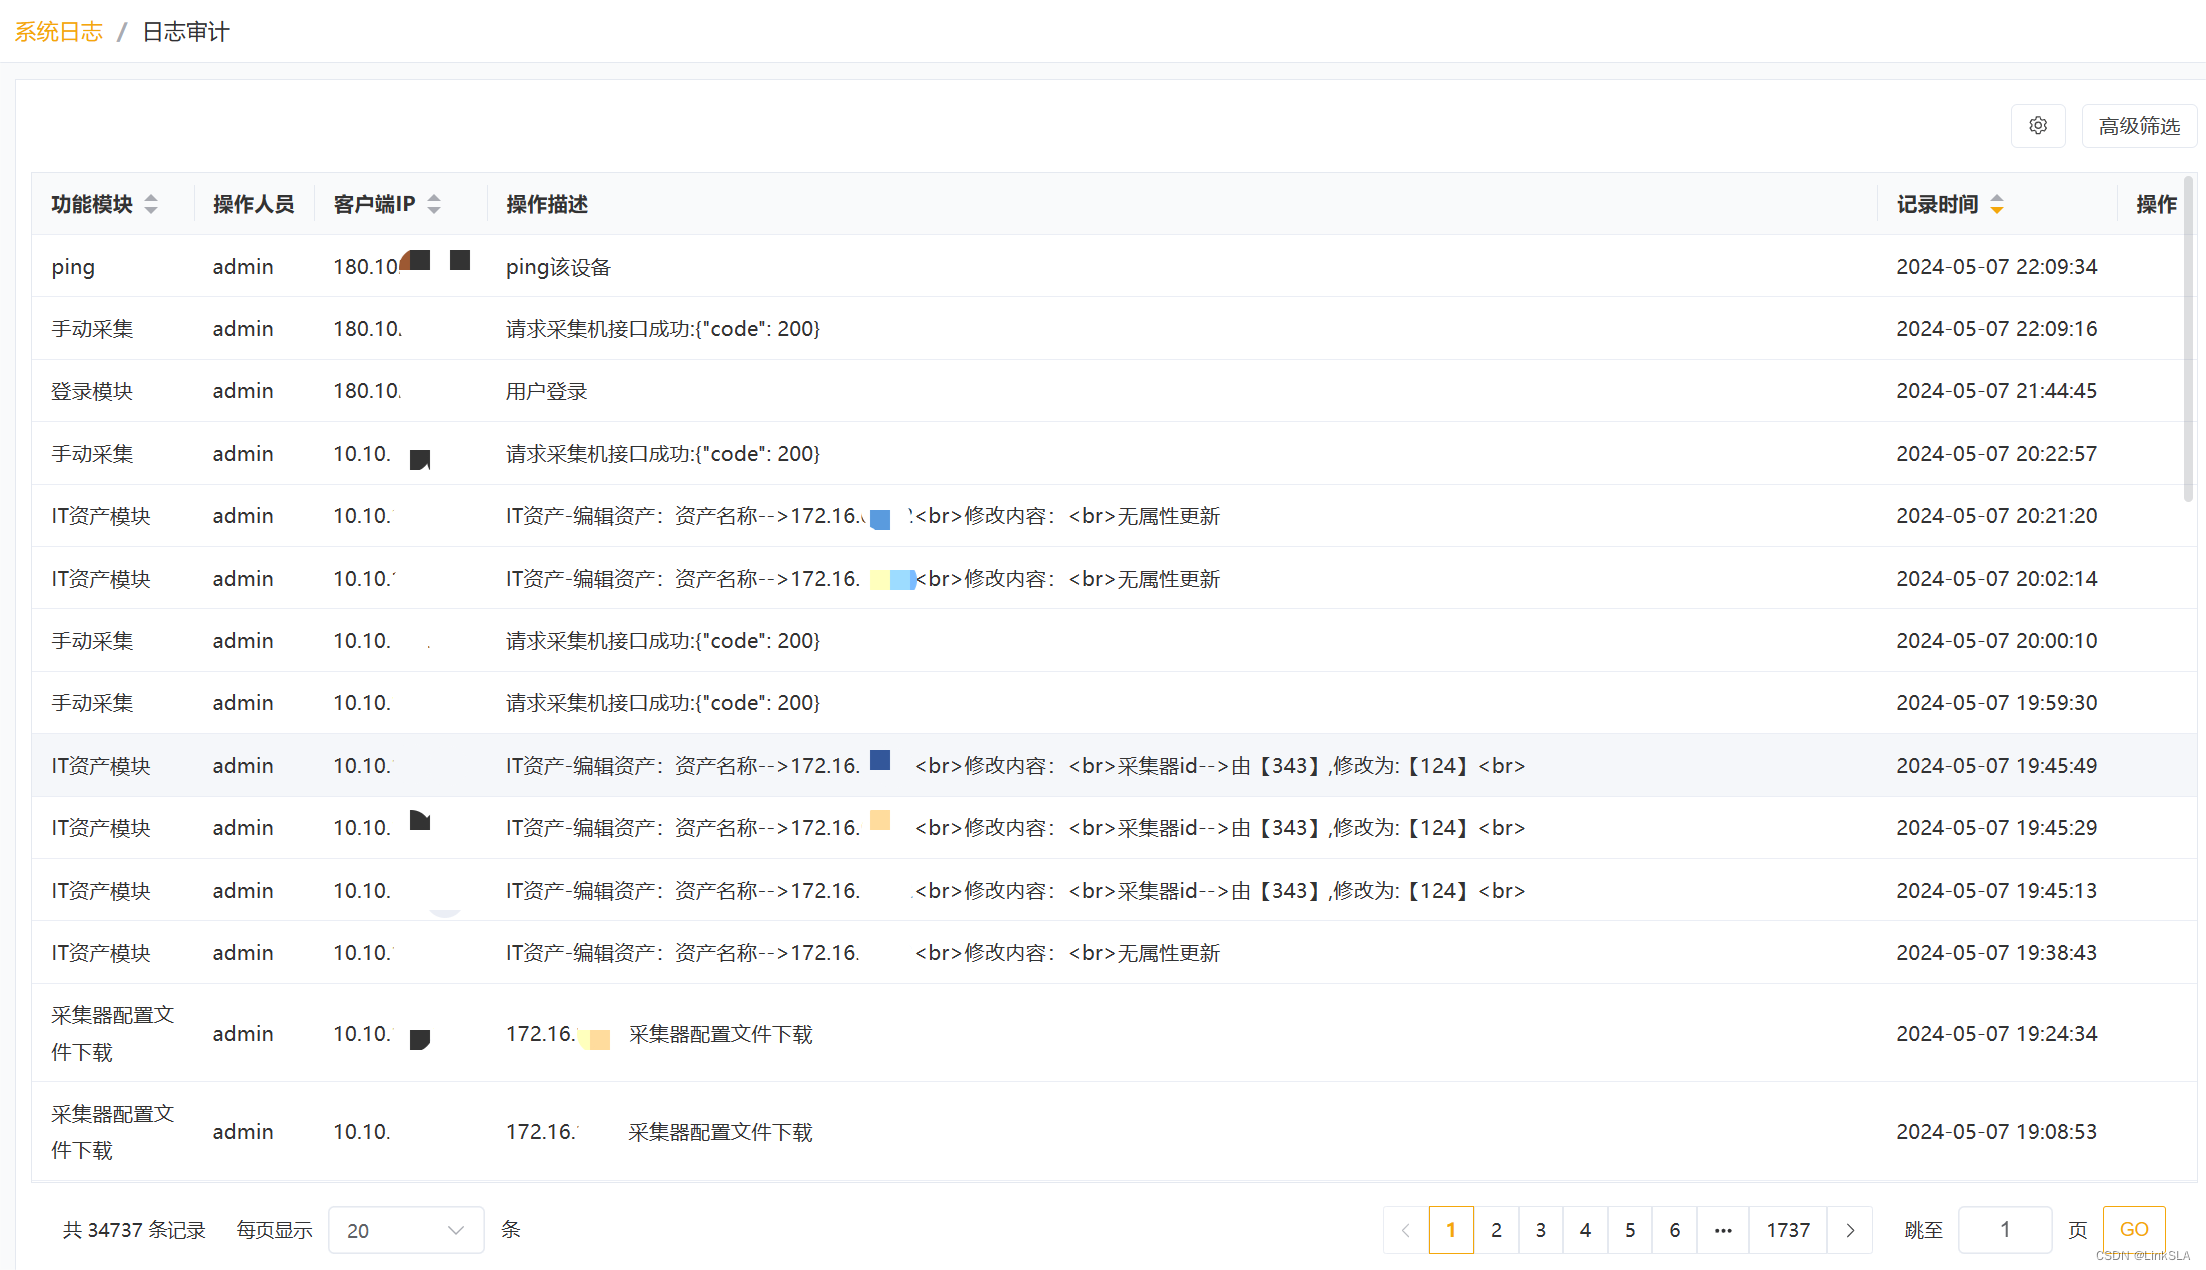This screenshot has height=1270, width=2206.
Task: Click the table settings gear icon
Action: [x=2038, y=126]
